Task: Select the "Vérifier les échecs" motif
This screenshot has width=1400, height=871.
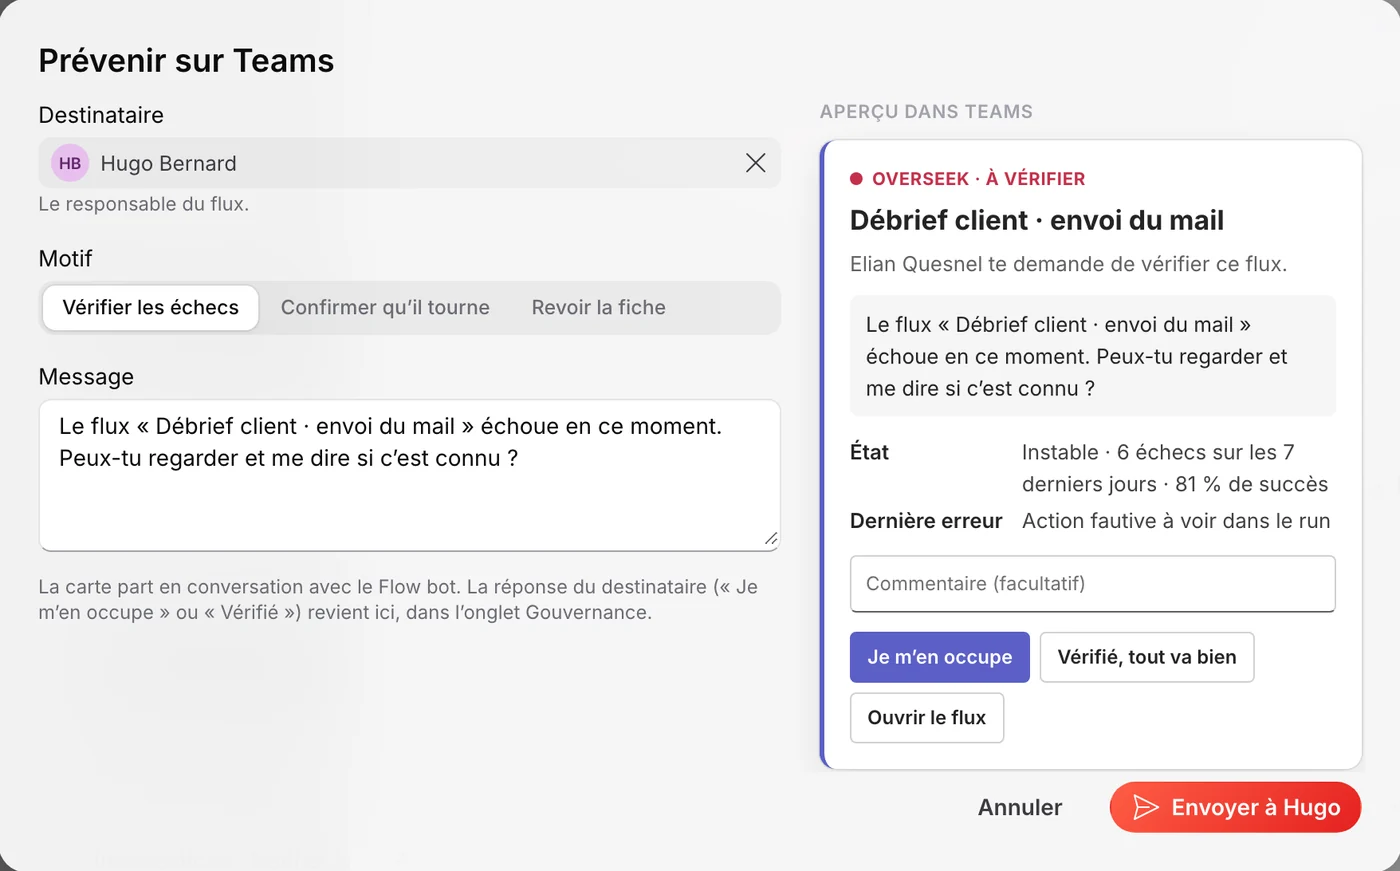Action: [x=151, y=307]
